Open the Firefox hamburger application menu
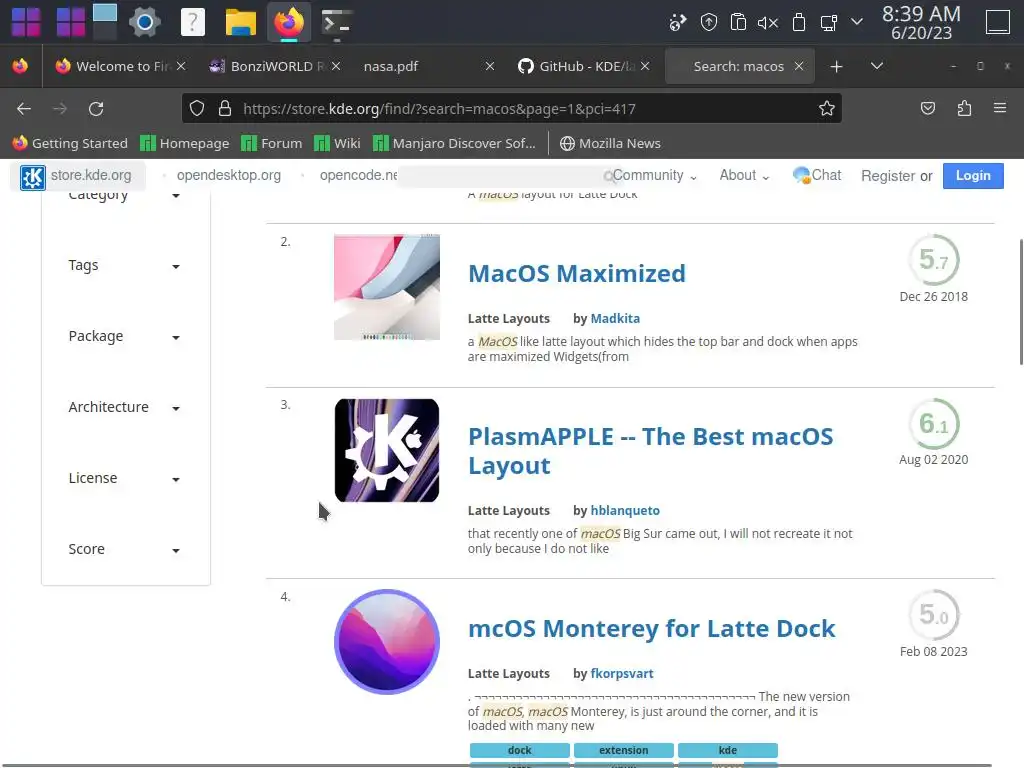This screenshot has width=1024, height=768. pyautogui.click(x=999, y=108)
